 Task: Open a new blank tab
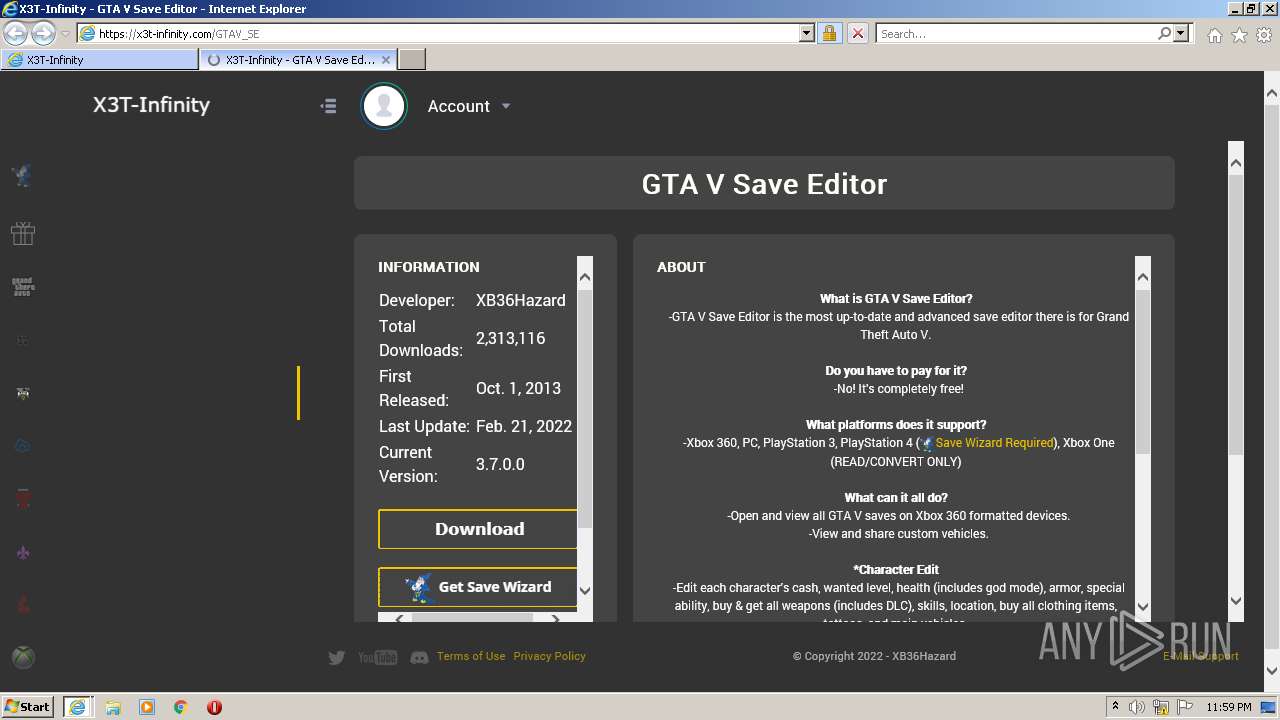(412, 60)
